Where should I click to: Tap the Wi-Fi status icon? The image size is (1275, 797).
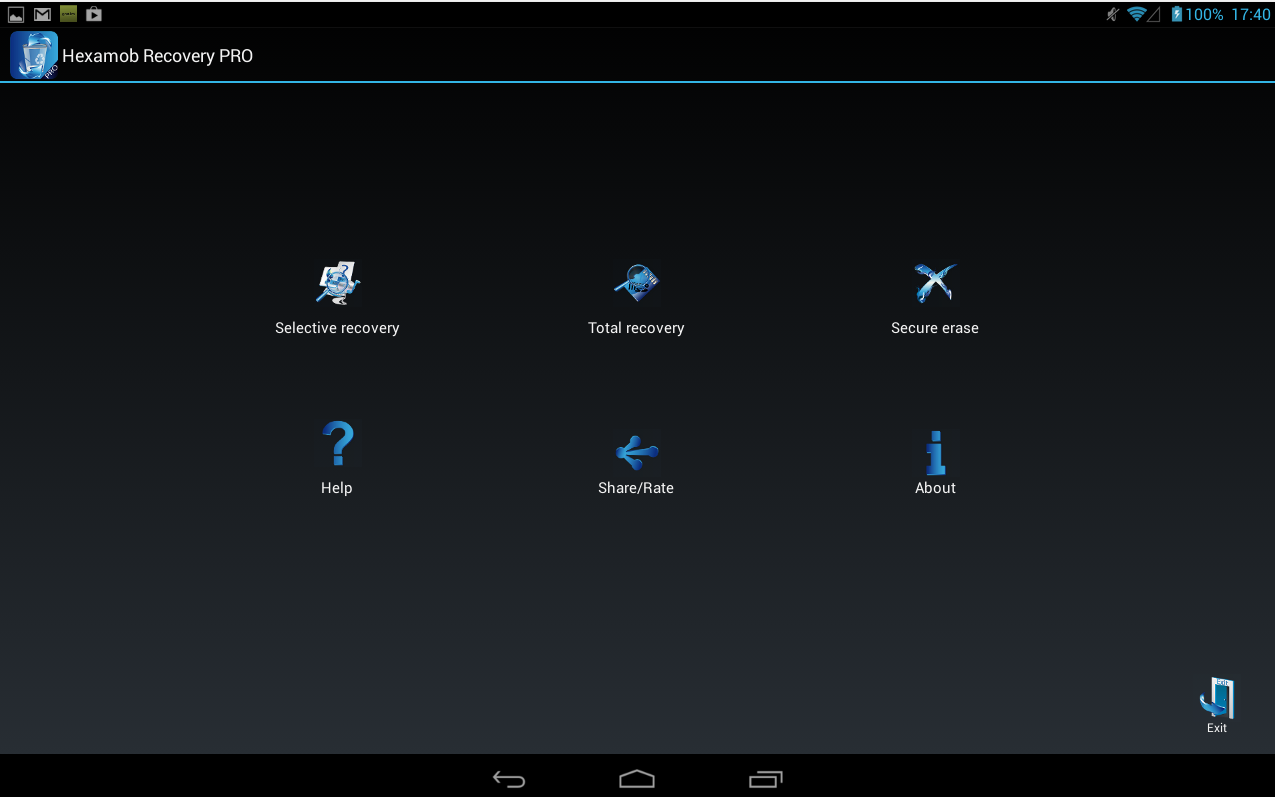1136,14
